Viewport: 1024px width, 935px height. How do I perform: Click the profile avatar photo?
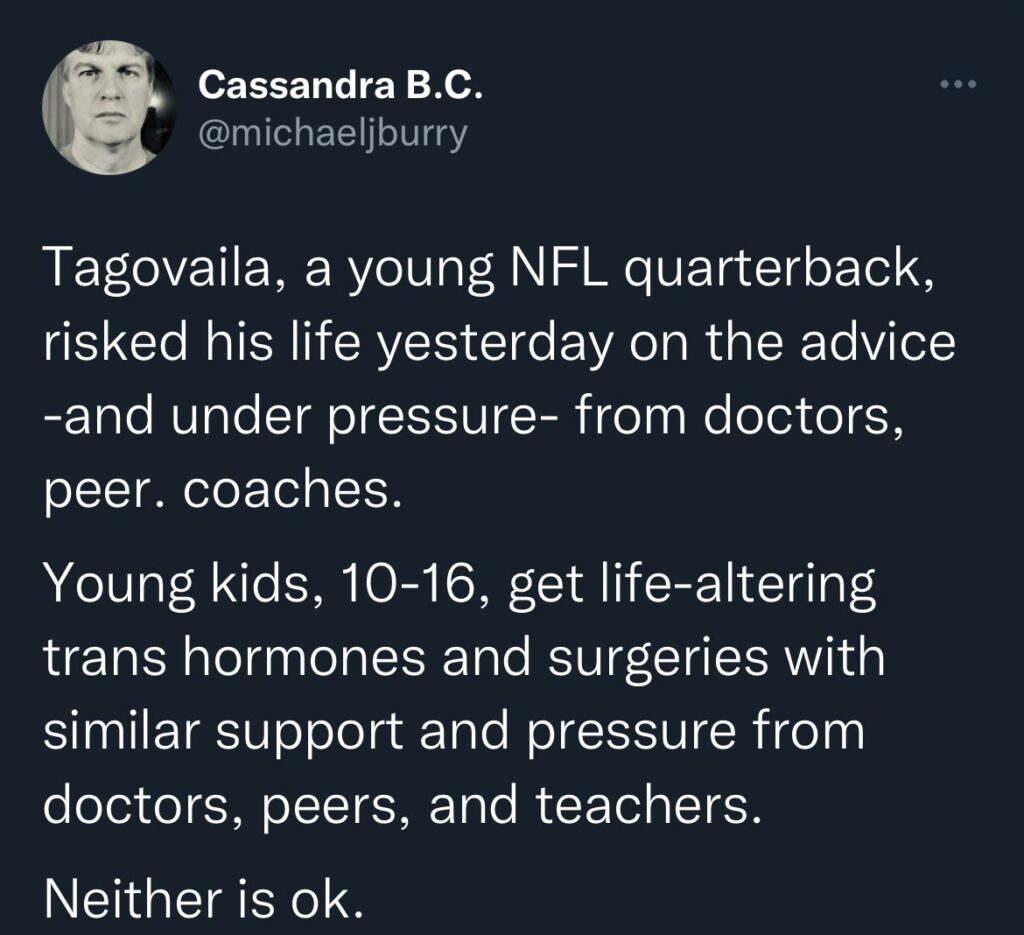click(x=108, y=107)
